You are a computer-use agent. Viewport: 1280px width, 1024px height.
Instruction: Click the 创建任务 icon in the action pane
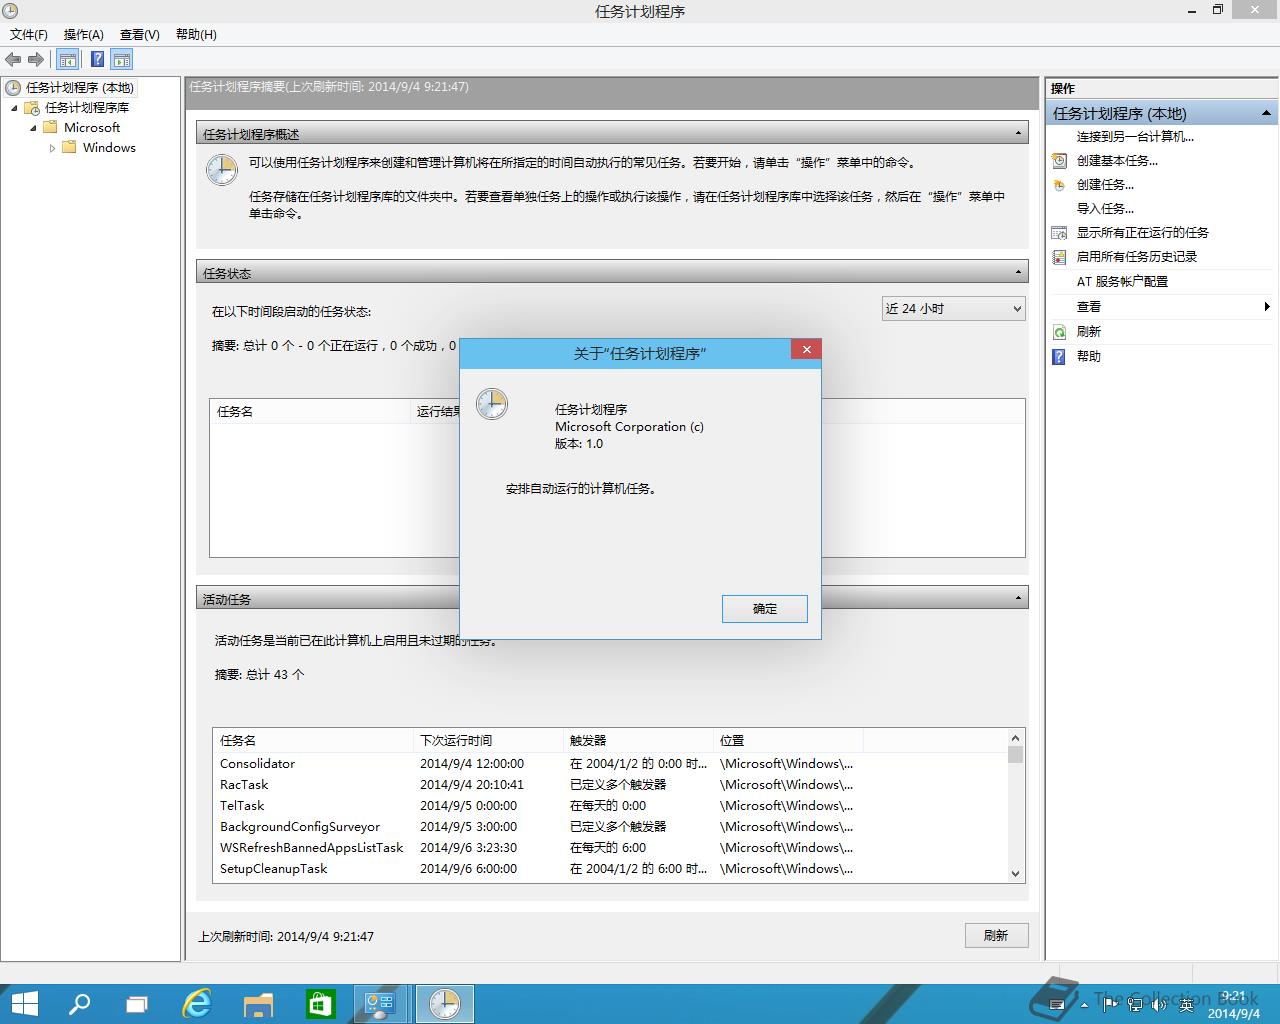click(1060, 185)
